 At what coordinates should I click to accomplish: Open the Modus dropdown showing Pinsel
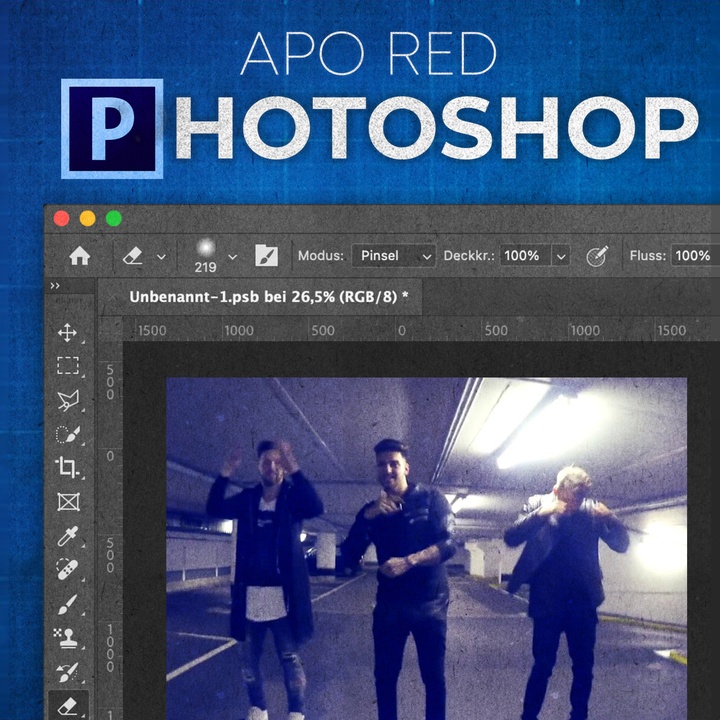[x=393, y=256]
